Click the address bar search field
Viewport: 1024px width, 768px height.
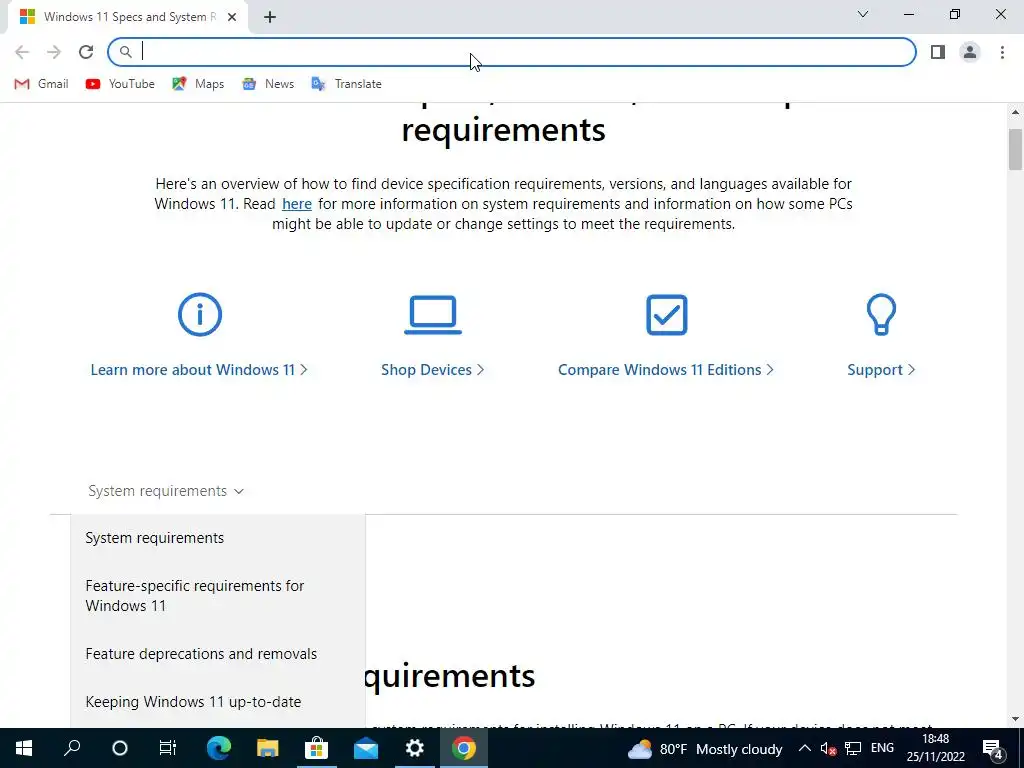tap(511, 52)
